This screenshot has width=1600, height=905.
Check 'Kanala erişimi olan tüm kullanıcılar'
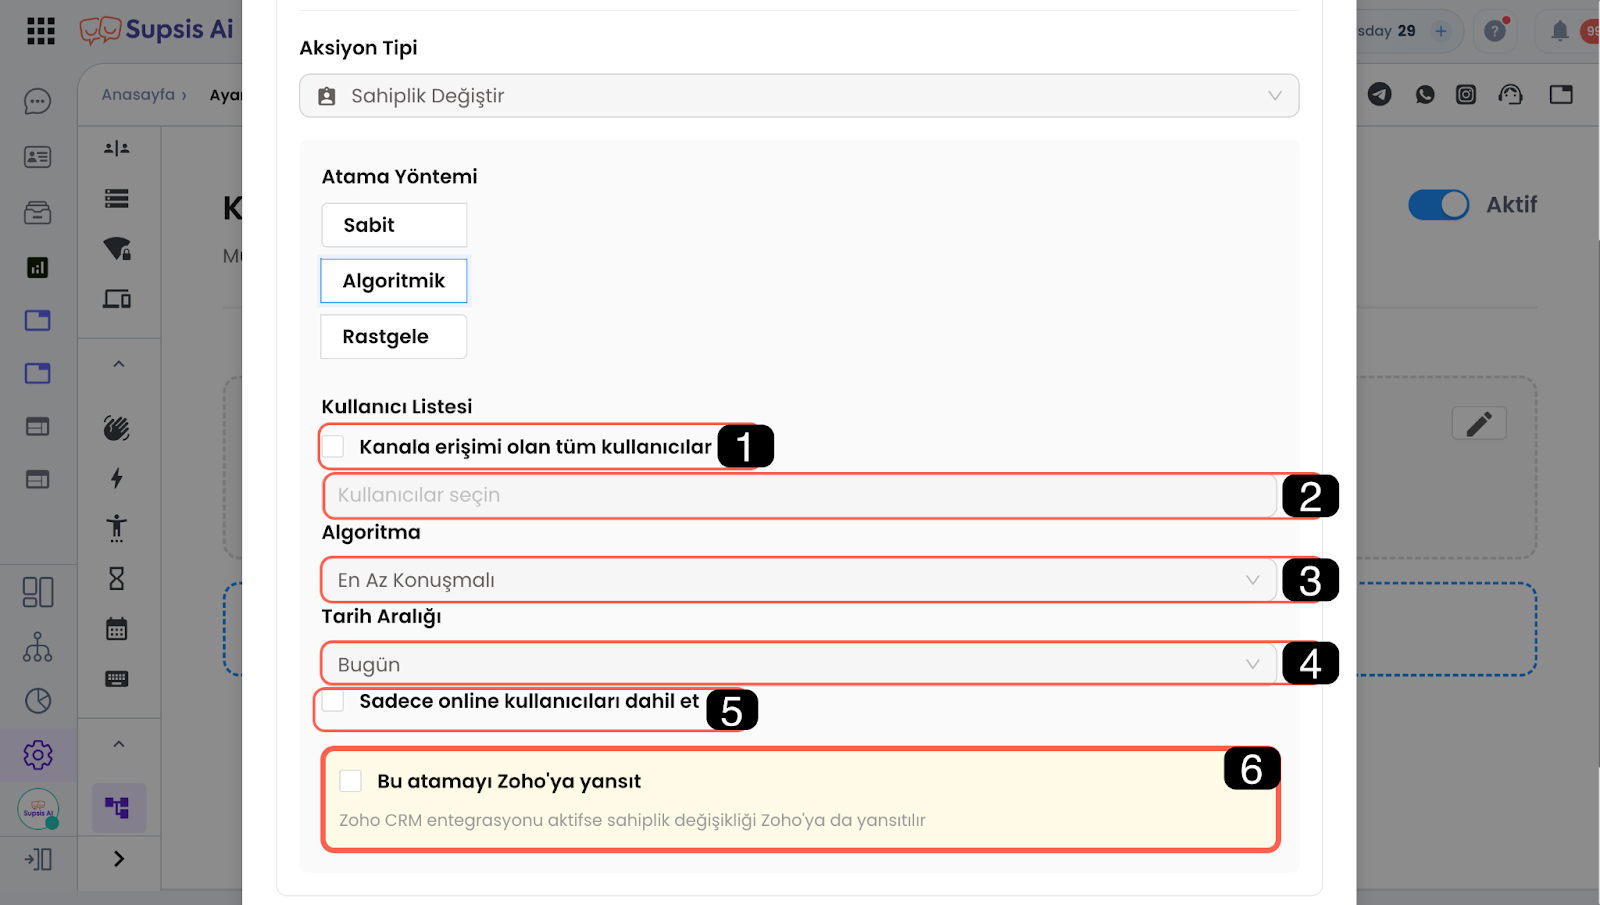(x=334, y=446)
